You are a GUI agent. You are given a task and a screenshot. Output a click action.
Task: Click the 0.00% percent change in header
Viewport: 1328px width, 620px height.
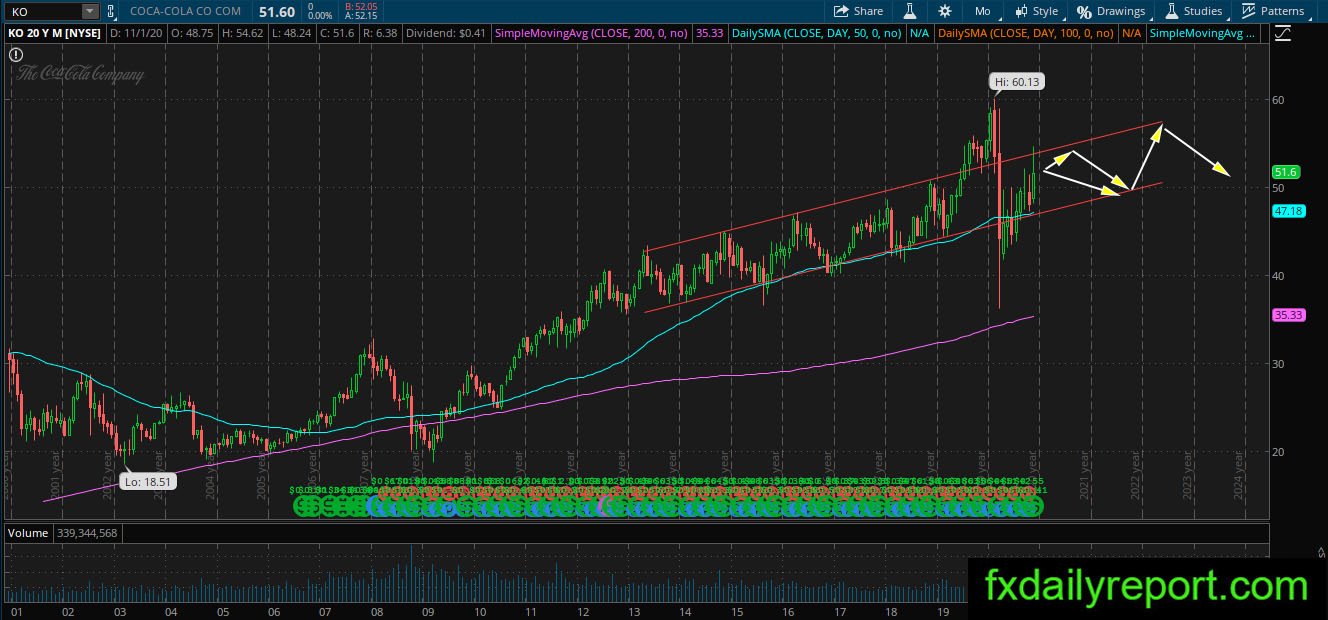click(x=320, y=16)
